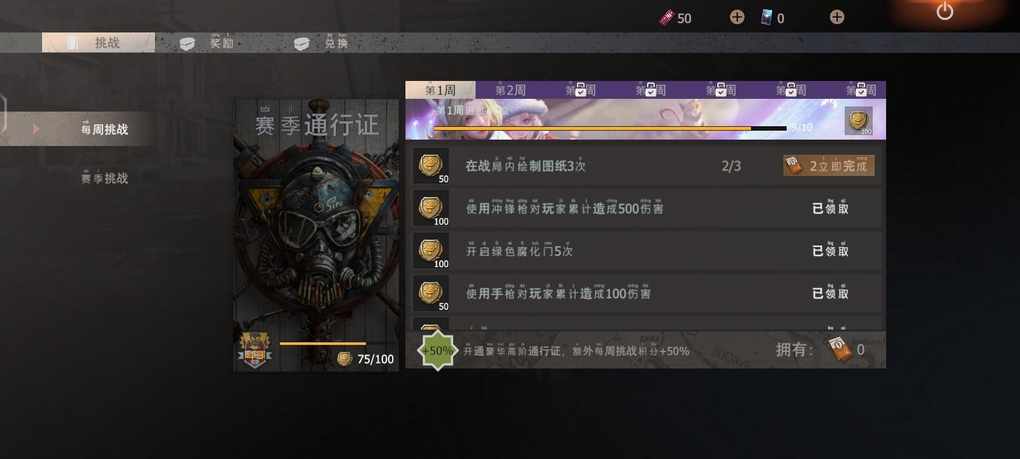
Task: Click 已领取 on the 冲锋枪 500伤害 task
Action: [x=830, y=209]
